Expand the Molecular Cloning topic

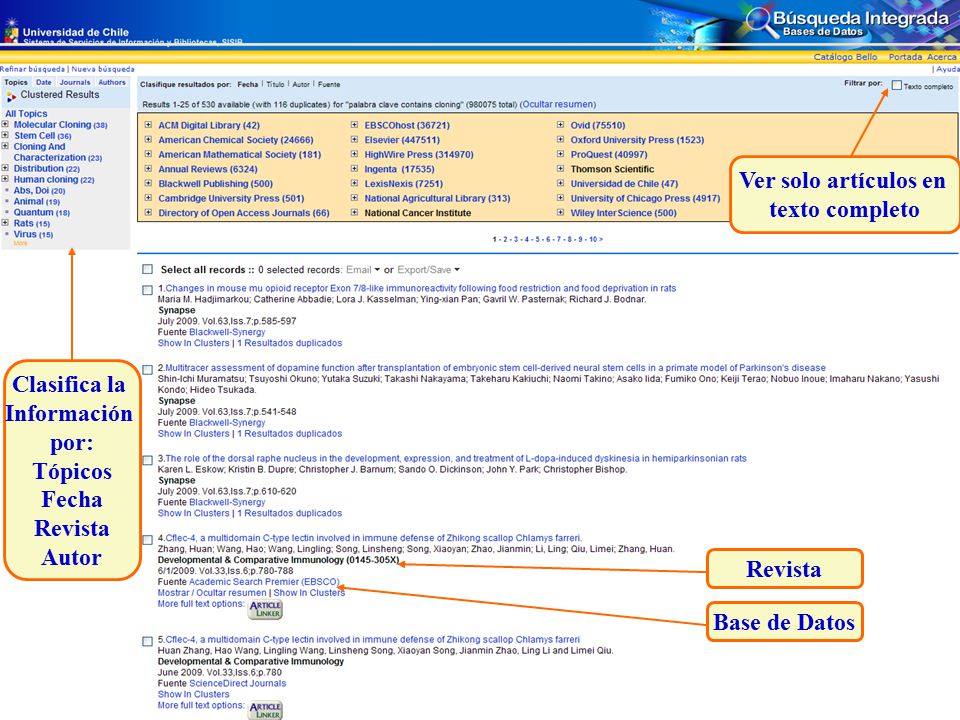[5, 124]
